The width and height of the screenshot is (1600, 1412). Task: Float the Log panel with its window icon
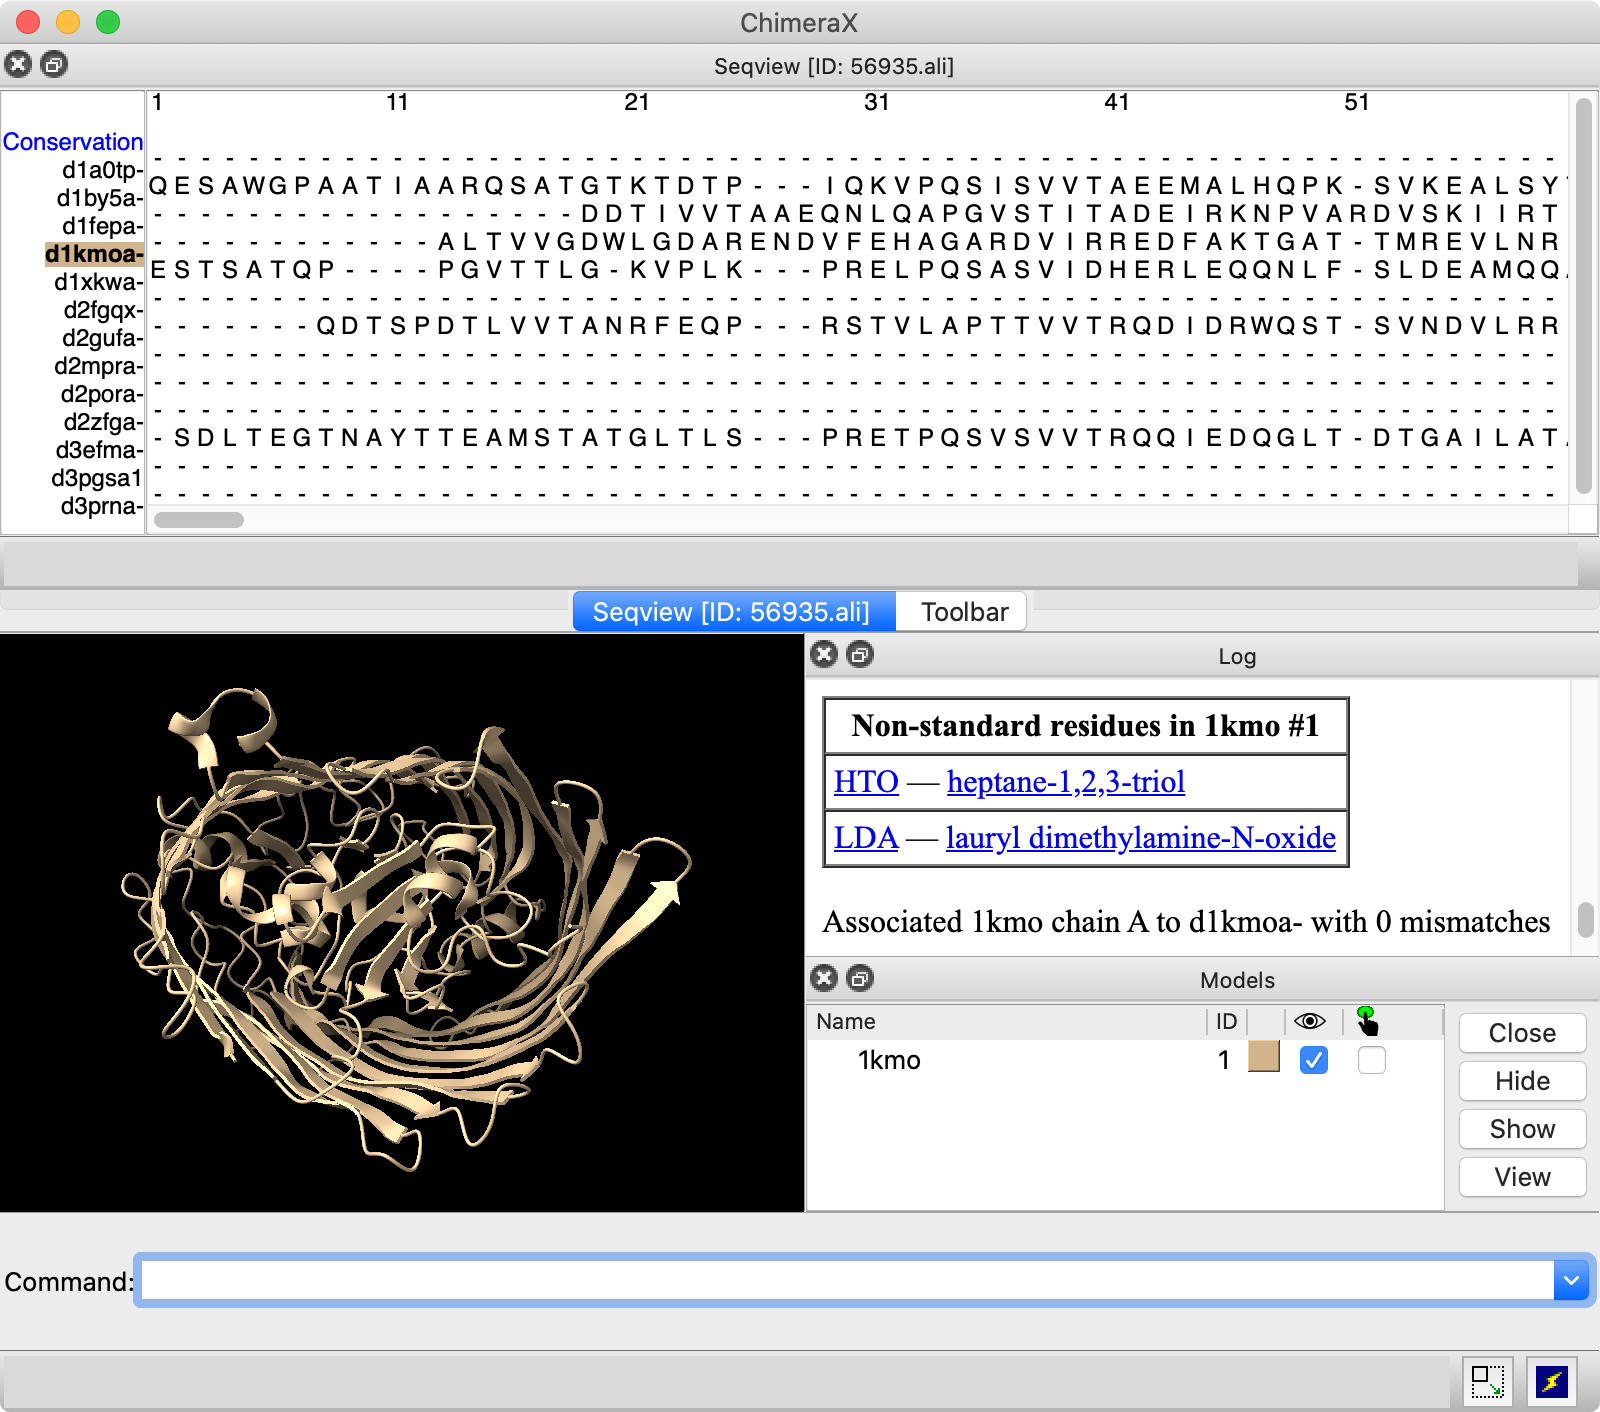click(x=860, y=655)
